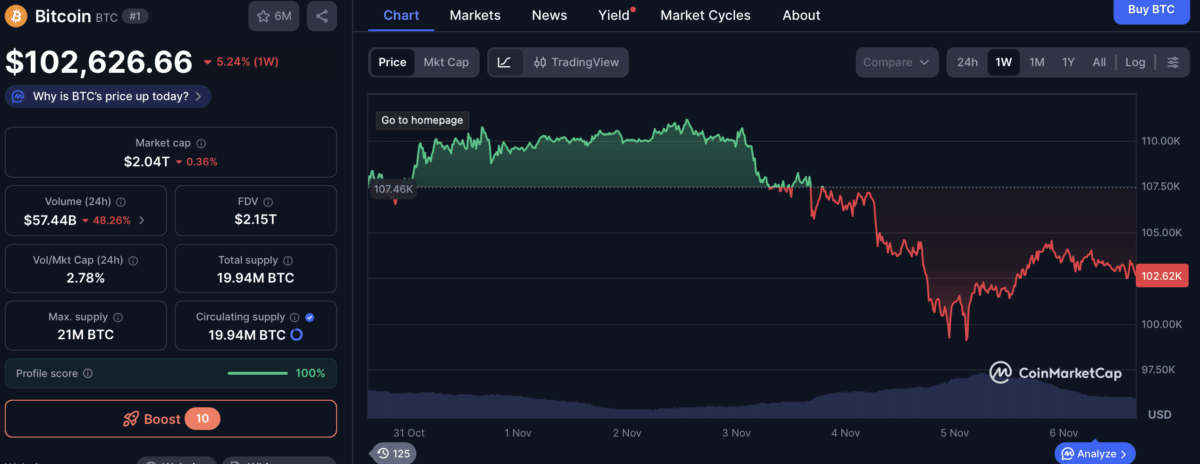Click circulating supply verified badge
Image resolution: width=1200 pixels, height=464 pixels.
[x=309, y=317]
